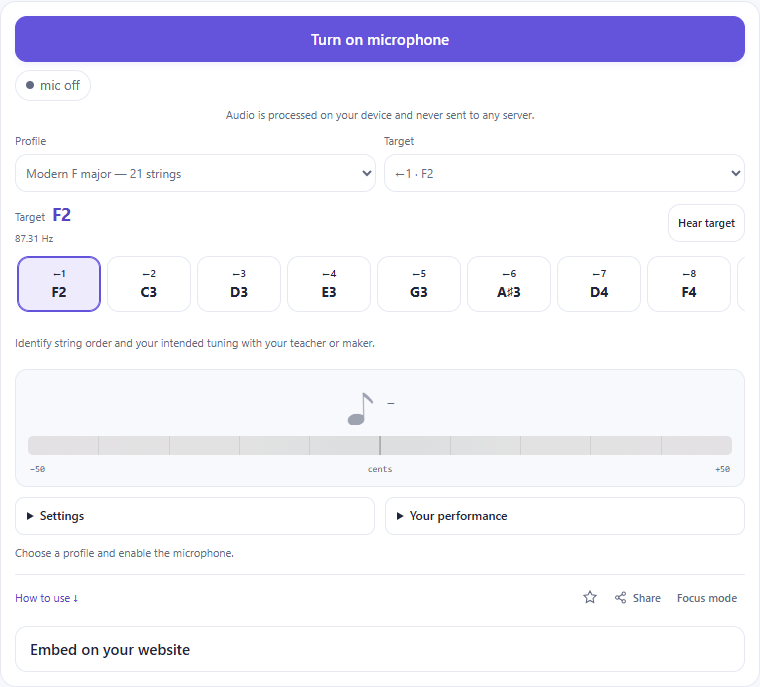Image resolution: width=760 pixels, height=687 pixels.
Task: Select string 7 D4 chip
Action: click(599, 284)
